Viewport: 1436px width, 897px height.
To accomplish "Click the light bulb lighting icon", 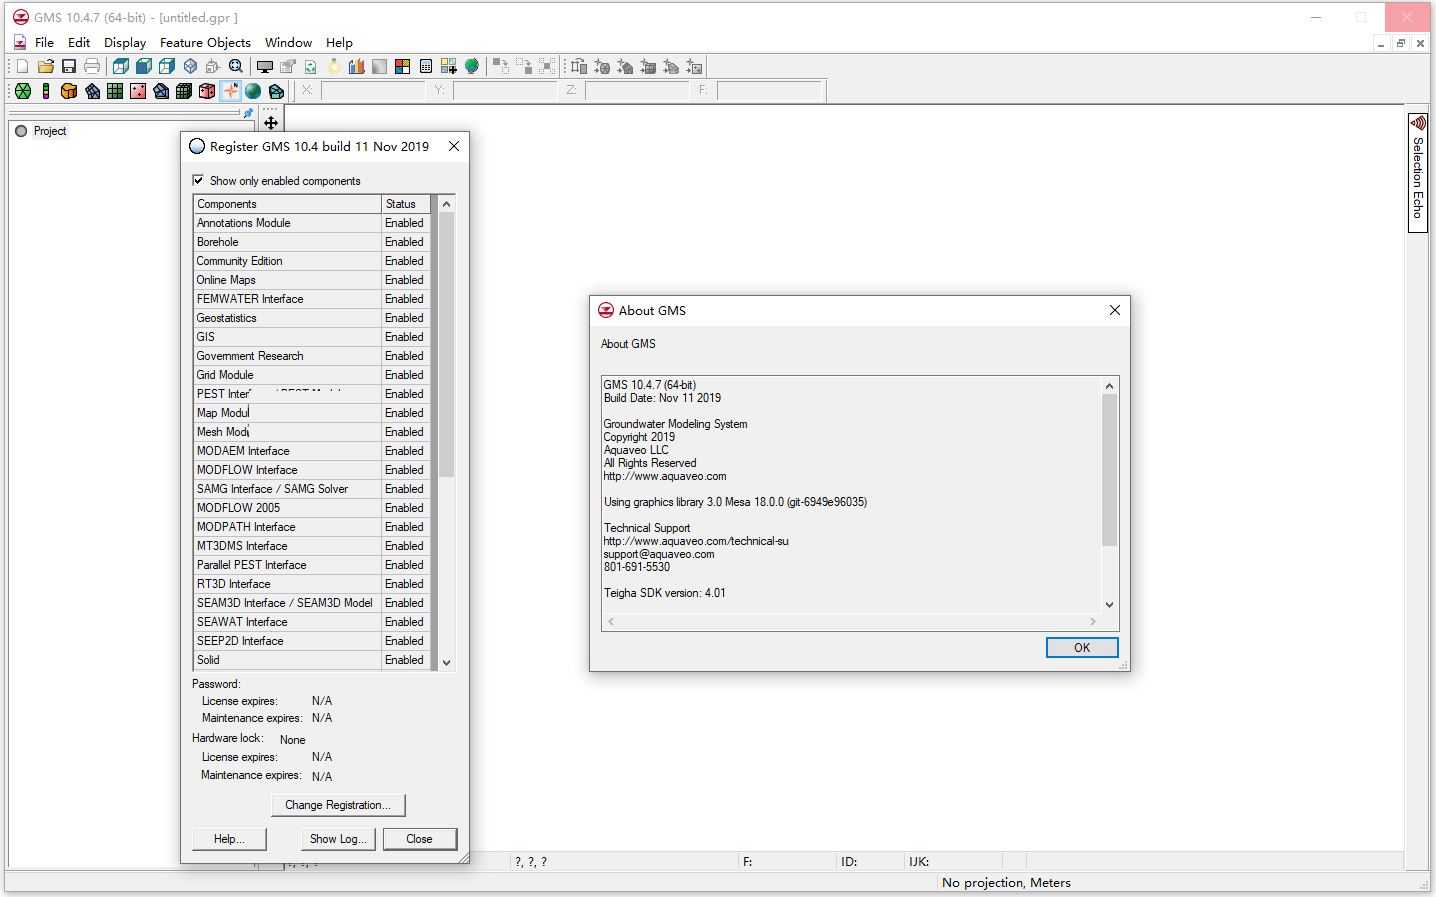I will coord(334,66).
